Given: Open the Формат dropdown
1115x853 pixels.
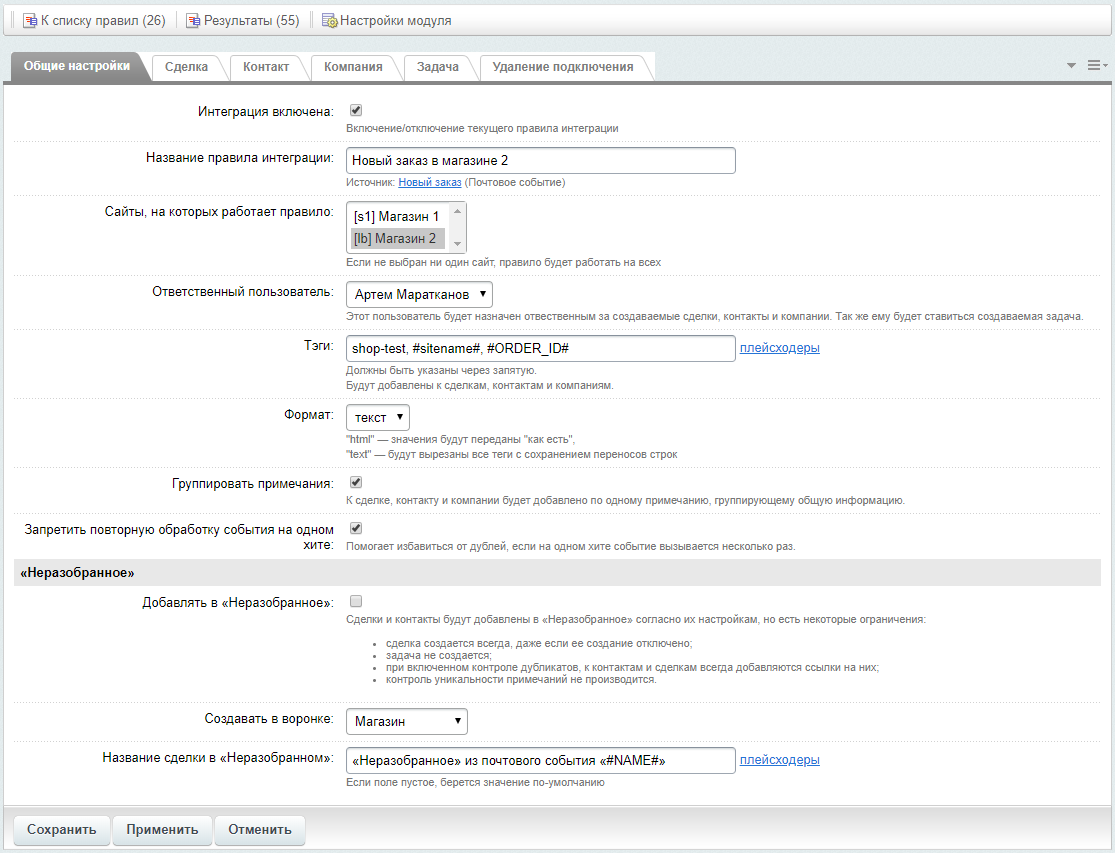Looking at the screenshot, I should (x=378, y=417).
